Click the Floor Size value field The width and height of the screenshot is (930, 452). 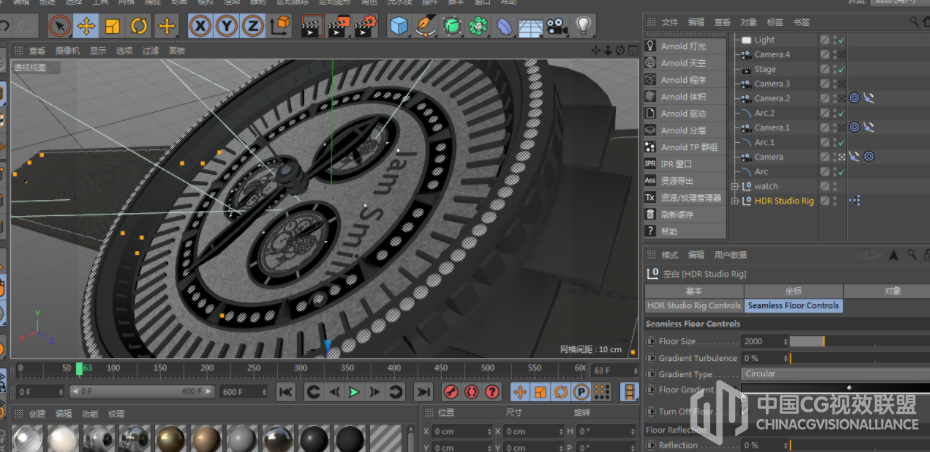click(x=762, y=341)
